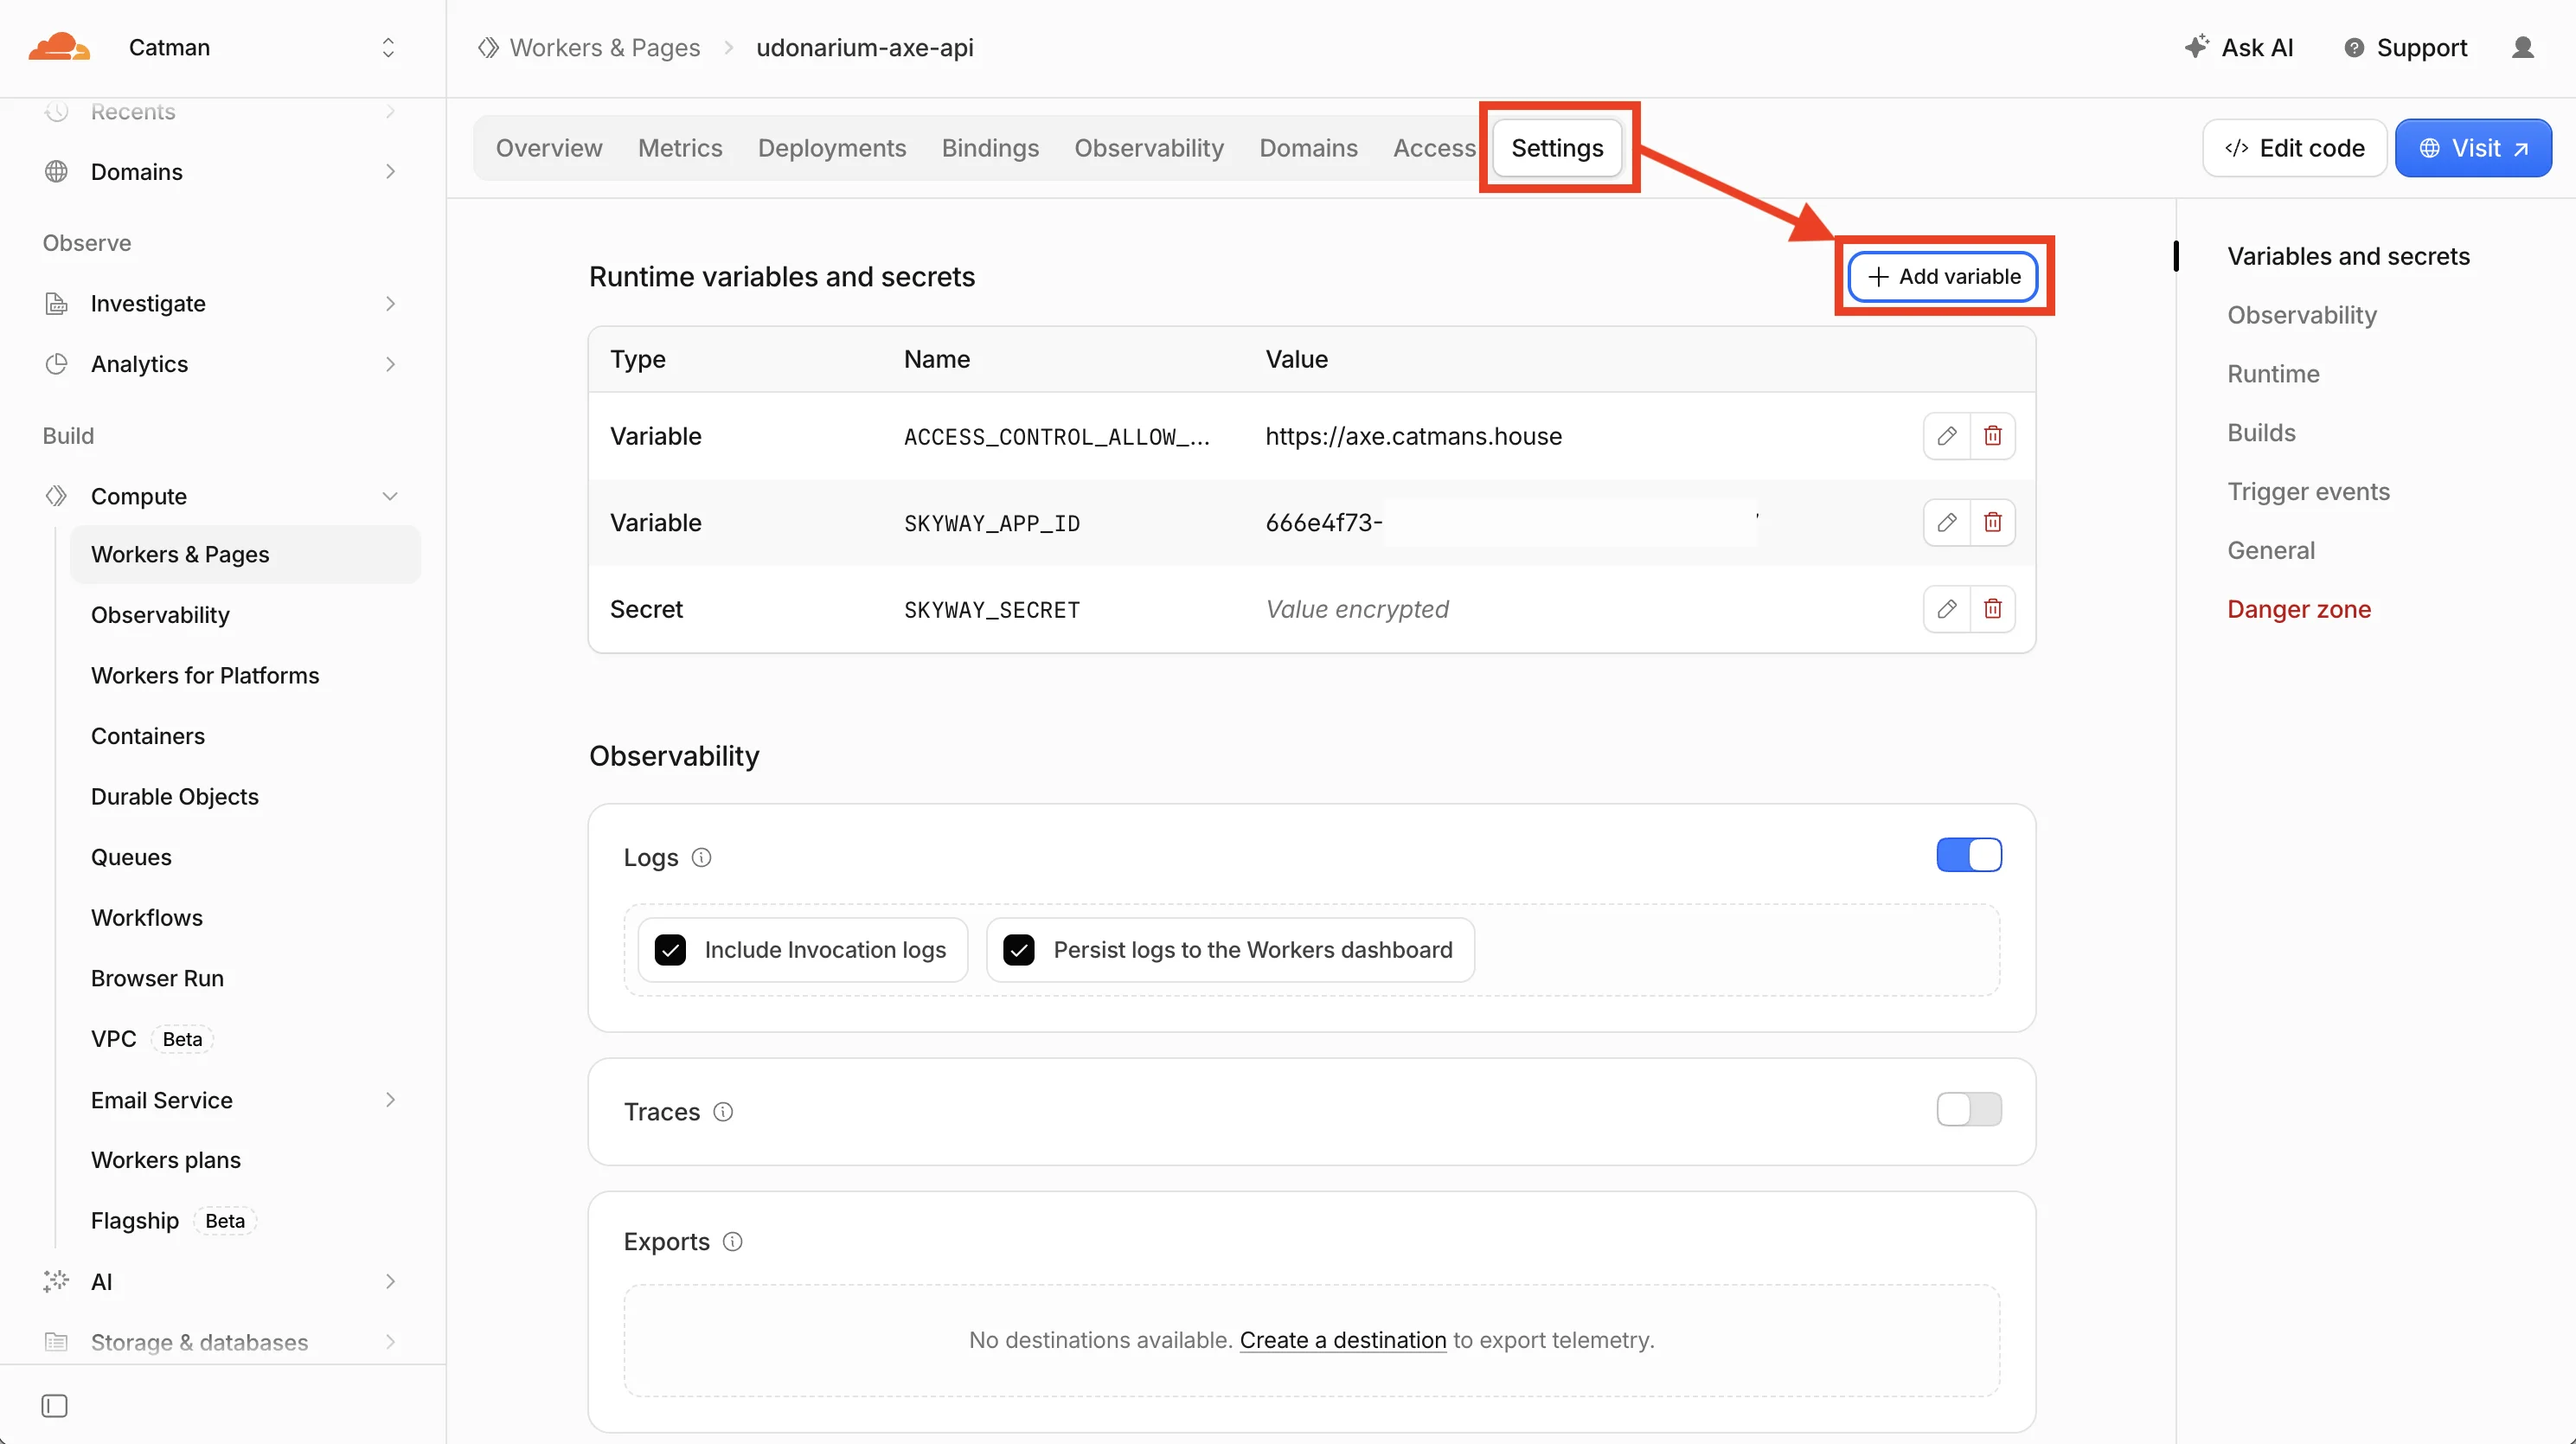The height and width of the screenshot is (1444, 2576).
Task: Collapse the Compute section chevron
Action: 390,496
